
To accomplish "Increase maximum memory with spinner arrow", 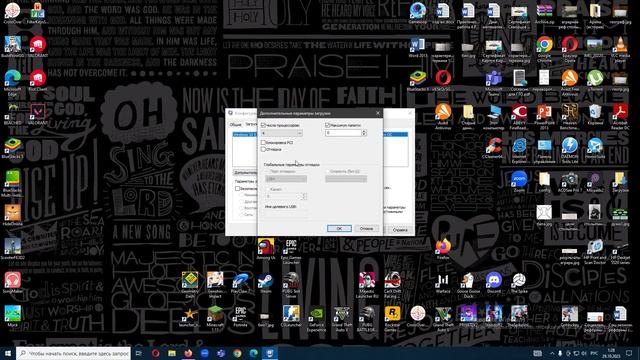I will 364,131.
